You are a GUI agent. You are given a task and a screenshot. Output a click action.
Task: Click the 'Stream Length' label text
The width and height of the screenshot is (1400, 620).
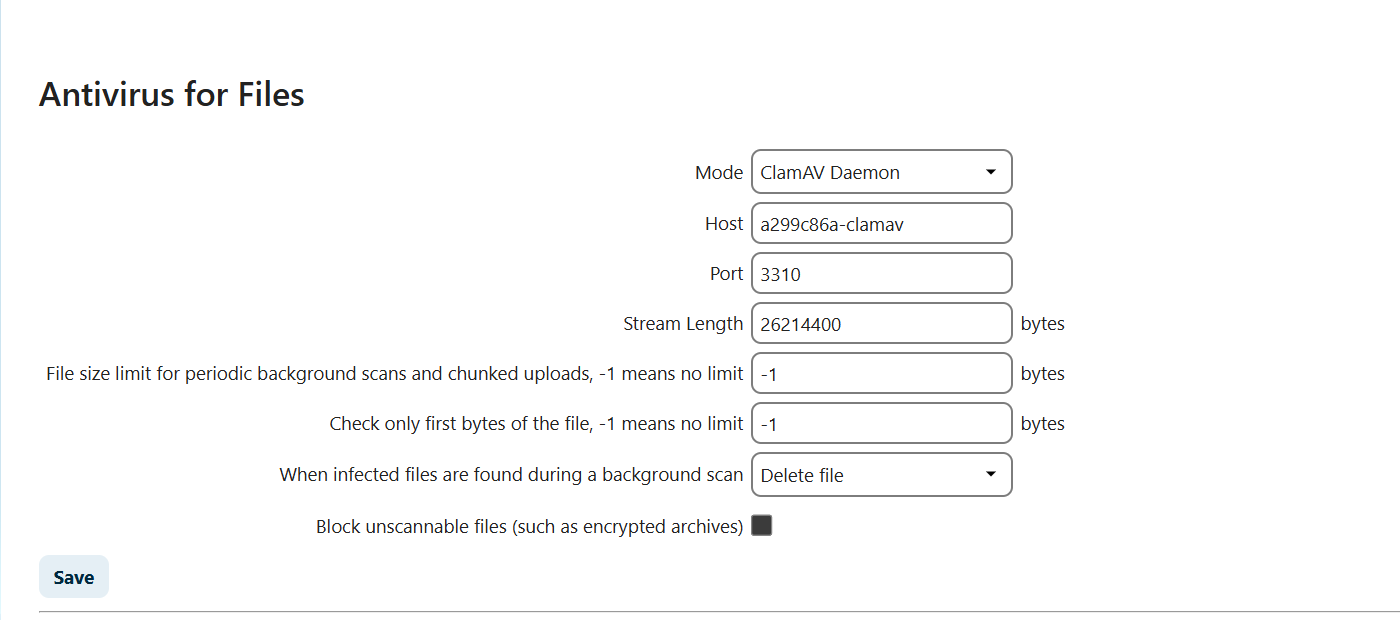[683, 324]
